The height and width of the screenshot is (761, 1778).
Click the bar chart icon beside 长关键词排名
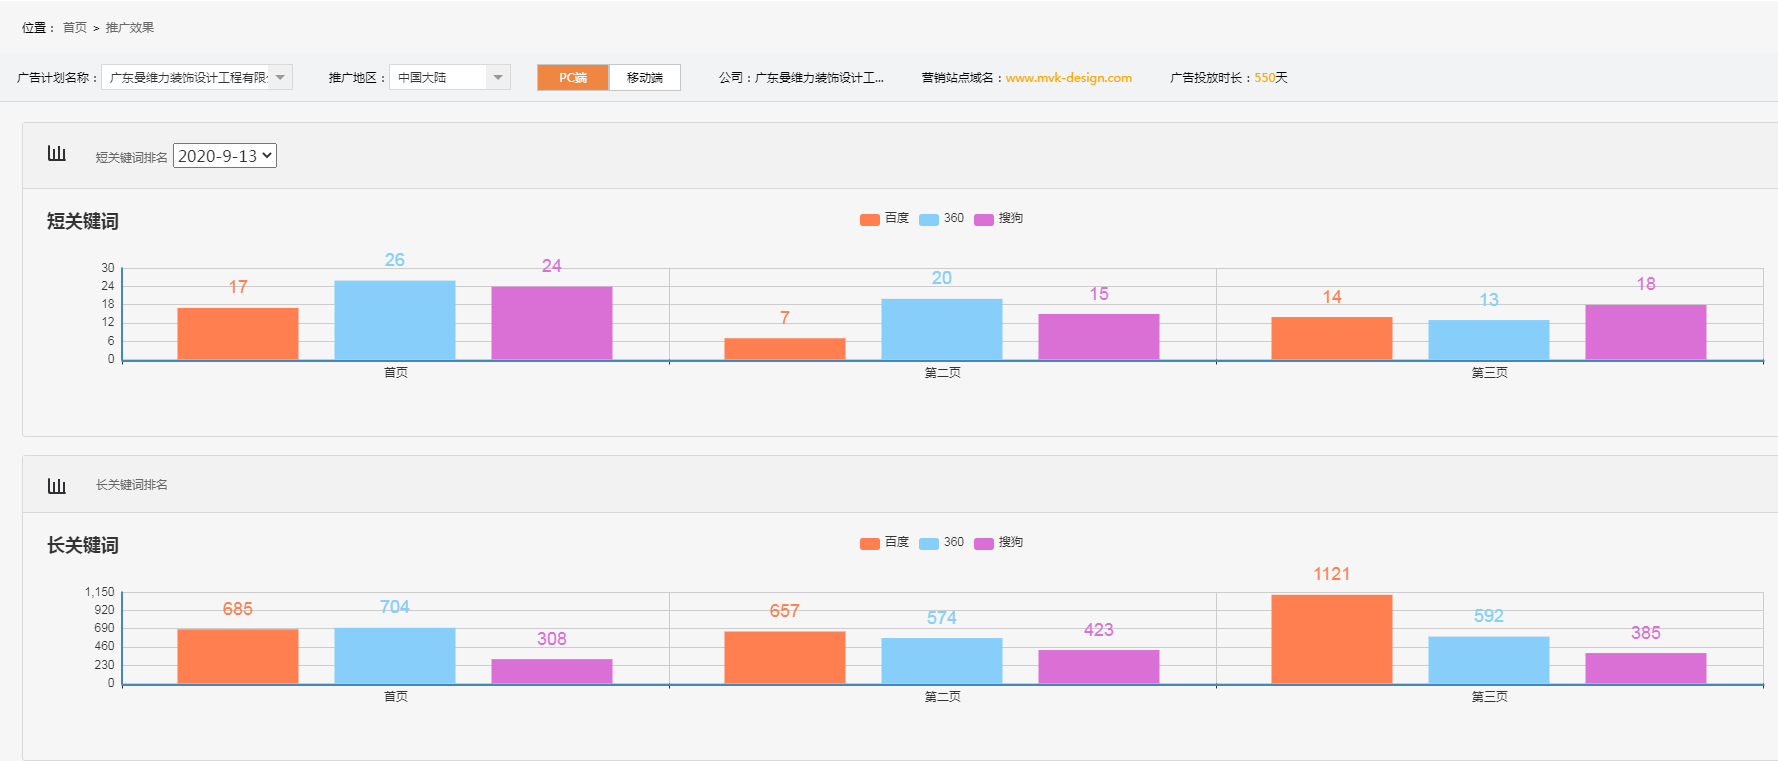[x=56, y=486]
